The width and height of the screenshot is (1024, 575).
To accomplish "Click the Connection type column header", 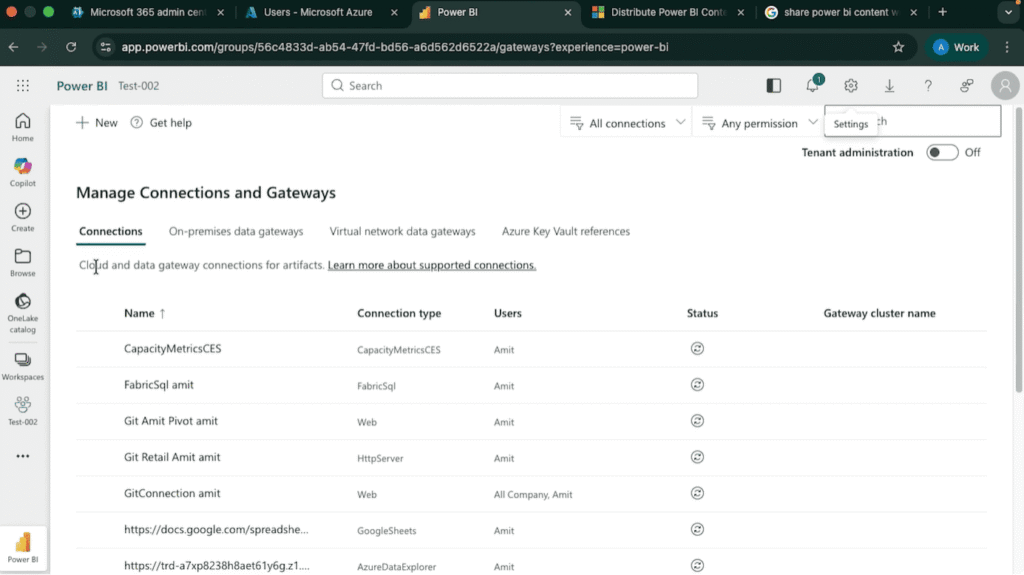I will (x=399, y=313).
